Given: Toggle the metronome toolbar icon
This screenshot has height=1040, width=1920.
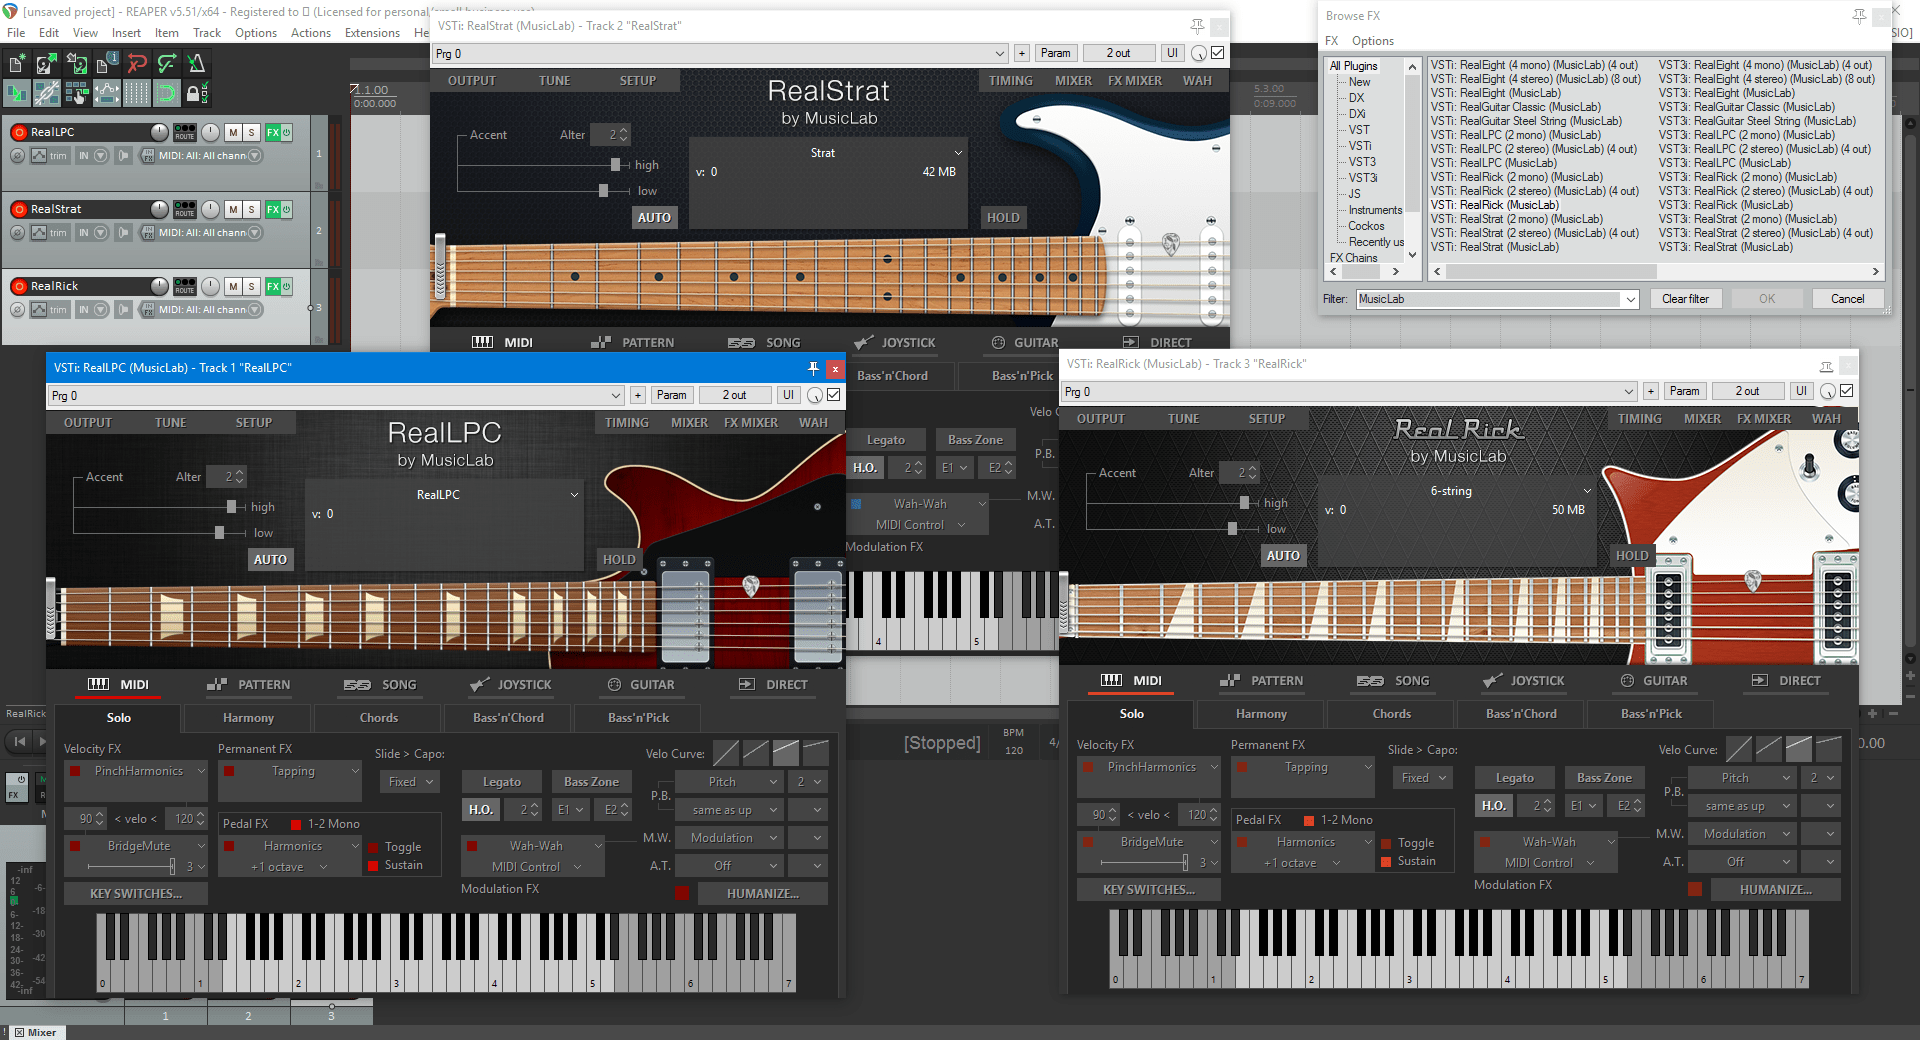Looking at the screenshot, I should [x=197, y=64].
